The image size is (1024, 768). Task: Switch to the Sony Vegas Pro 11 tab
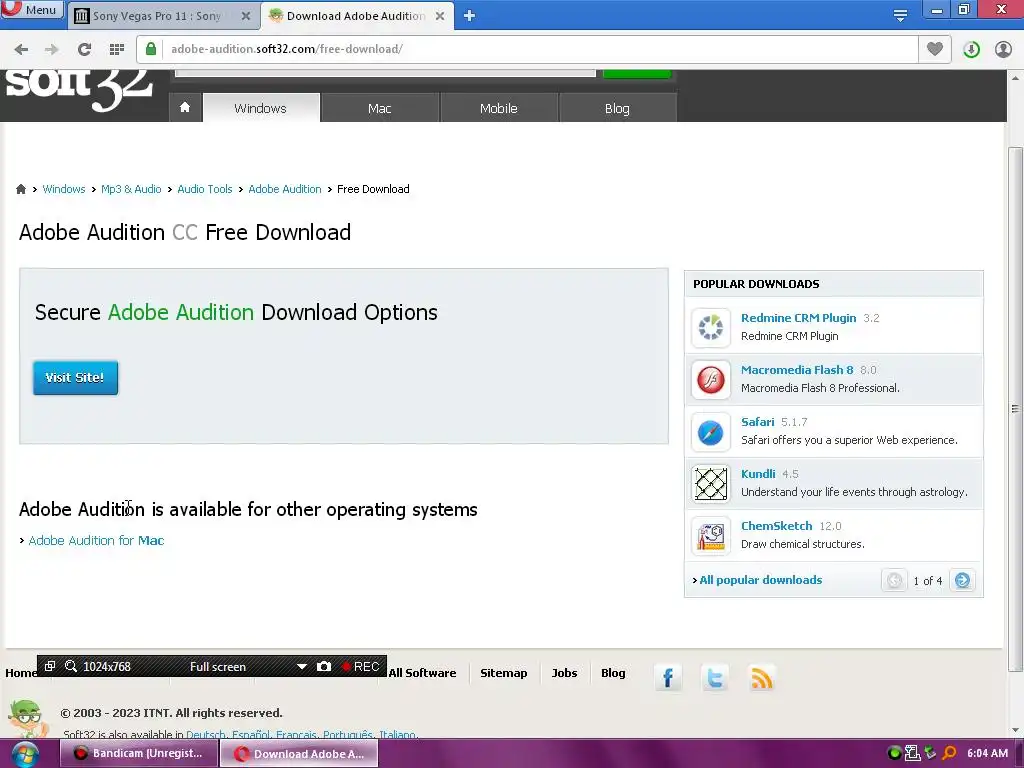(x=157, y=16)
